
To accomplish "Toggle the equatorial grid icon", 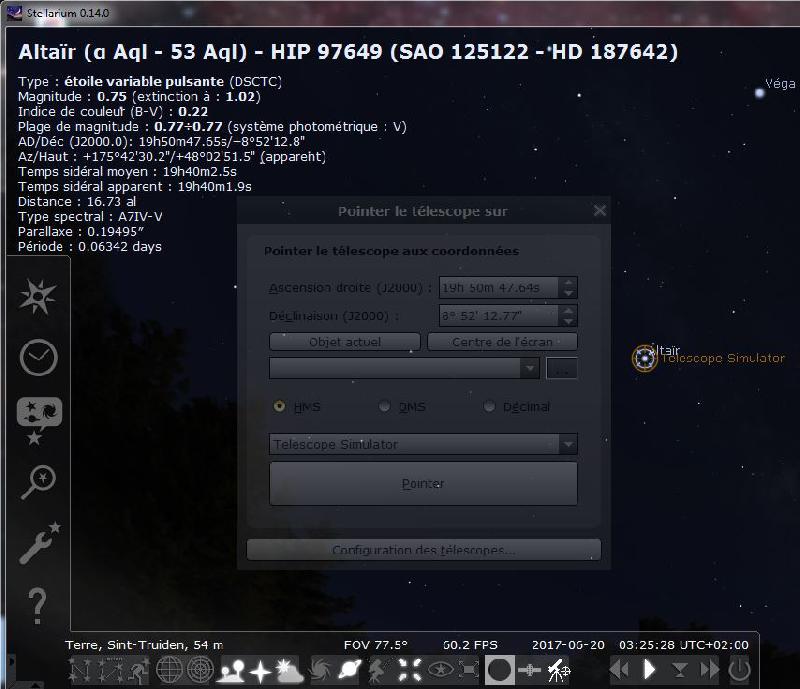I will [169, 670].
